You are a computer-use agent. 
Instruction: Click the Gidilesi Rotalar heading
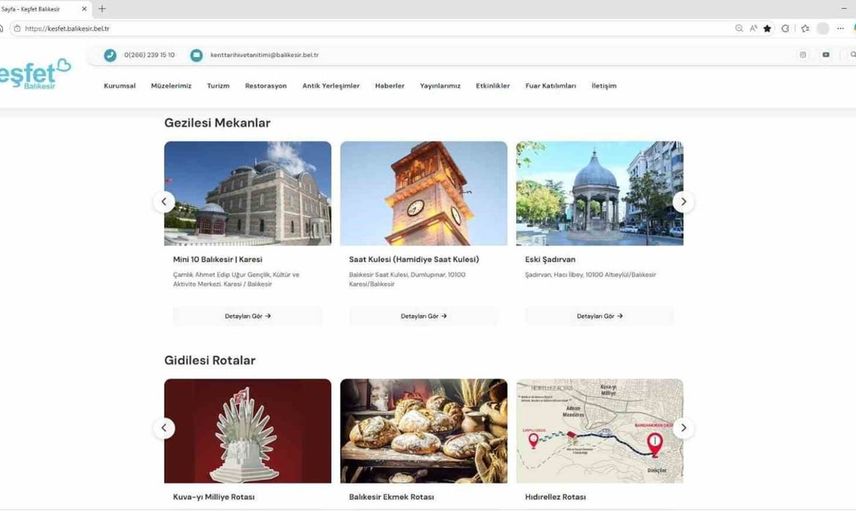click(x=210, y=360)
